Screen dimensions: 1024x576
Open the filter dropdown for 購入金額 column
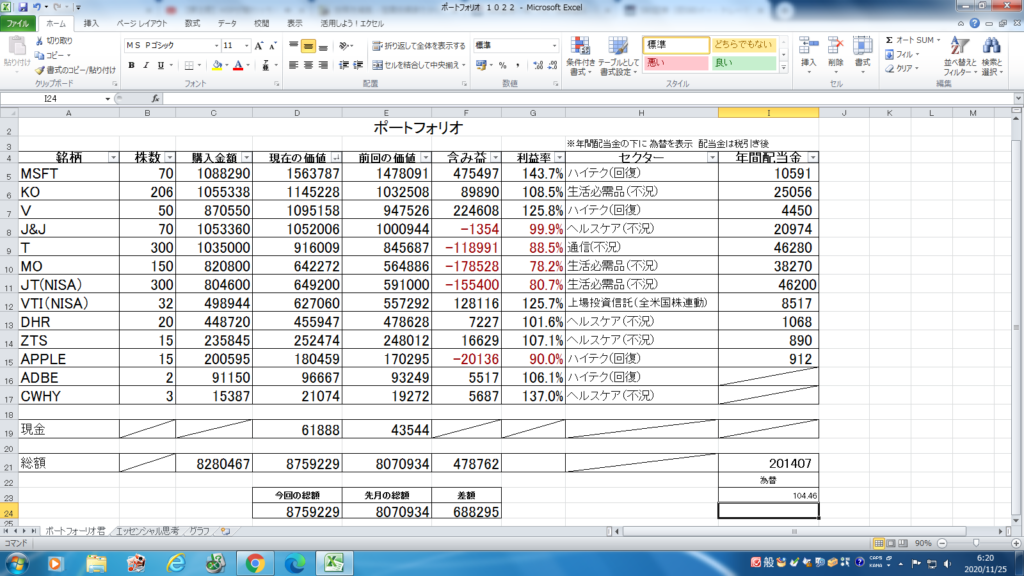coord(246,158)
